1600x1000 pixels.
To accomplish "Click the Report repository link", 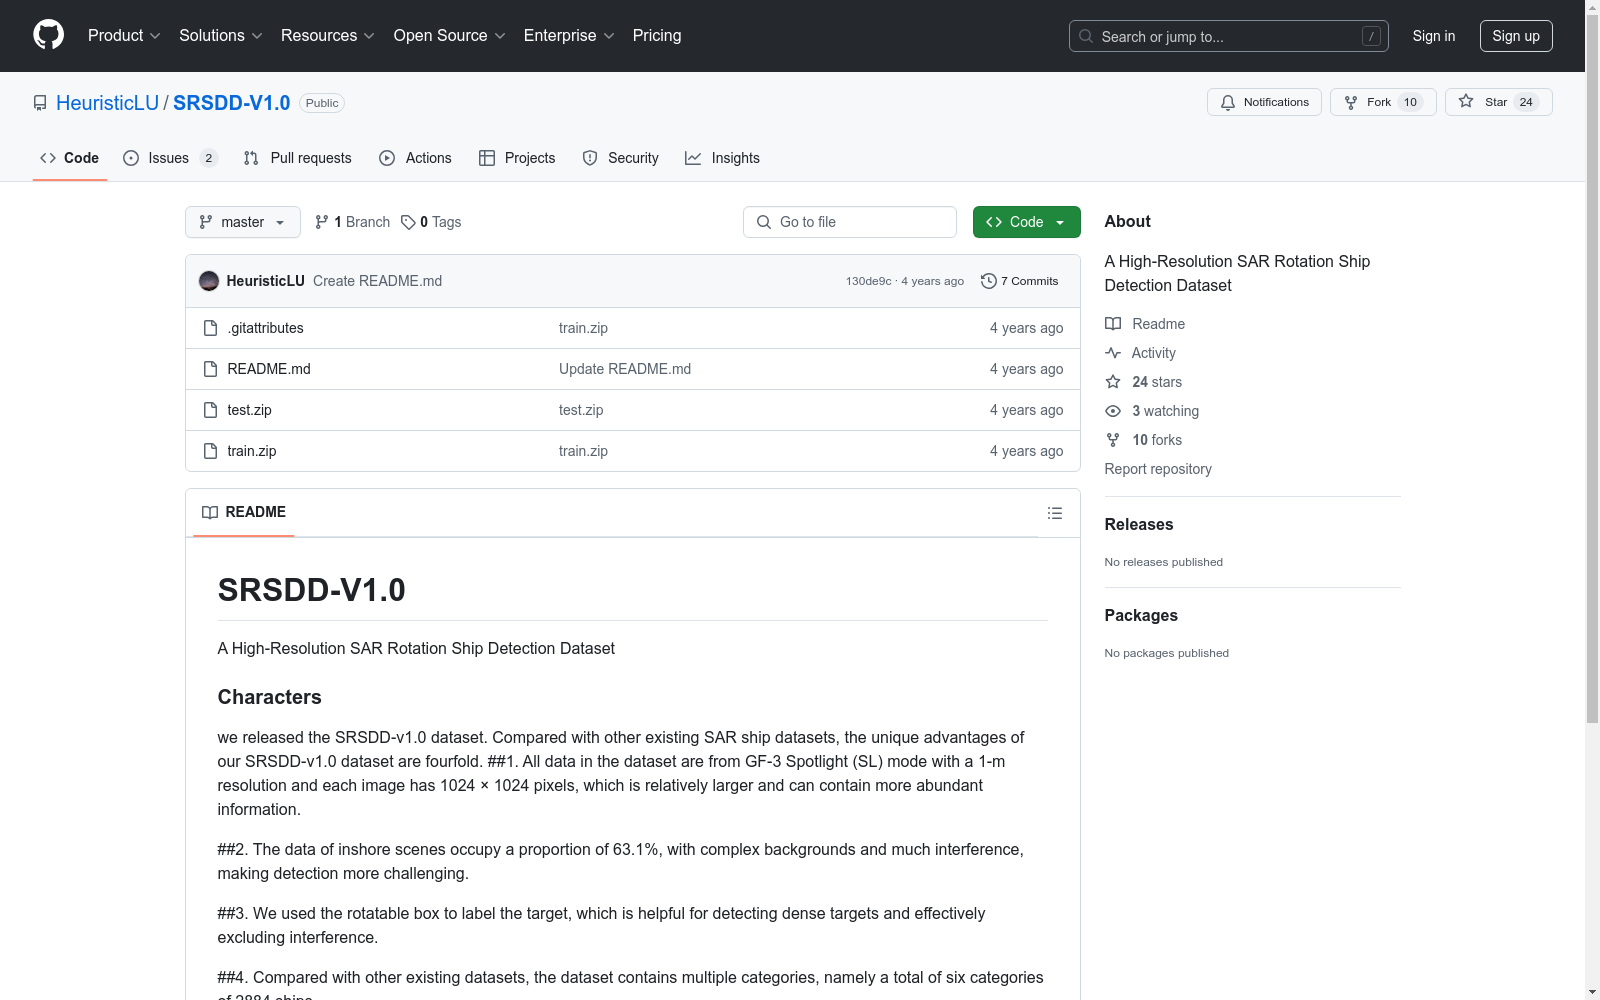I will point(1158,469).
